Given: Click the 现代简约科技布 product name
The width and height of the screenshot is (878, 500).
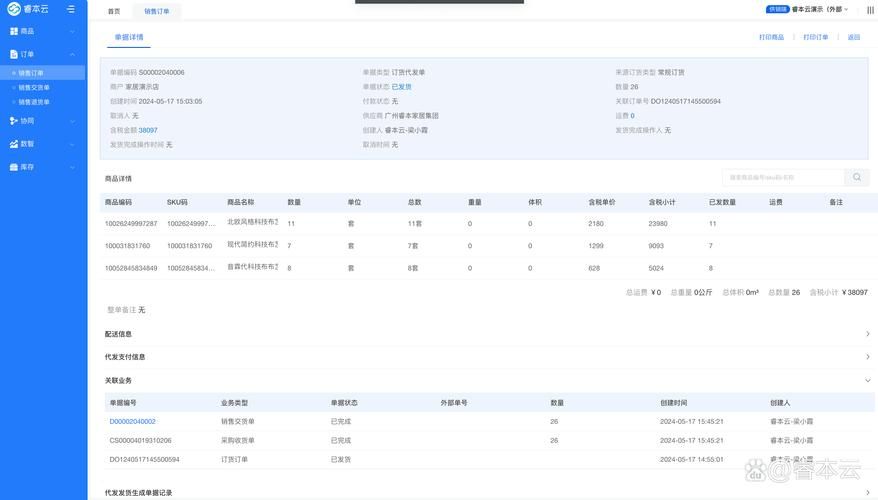Looking at the screenshot, I should pos(253,244).
